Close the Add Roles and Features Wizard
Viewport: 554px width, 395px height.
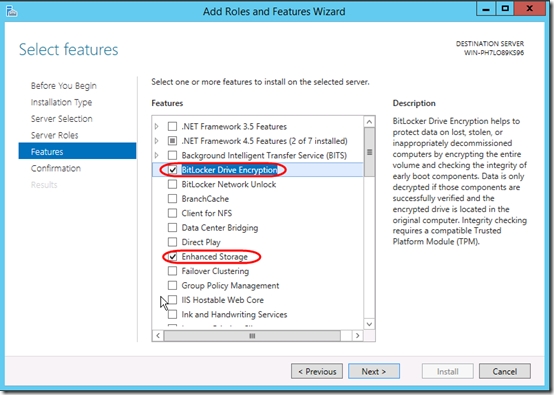pyautogui.click(x=529, y=9)
